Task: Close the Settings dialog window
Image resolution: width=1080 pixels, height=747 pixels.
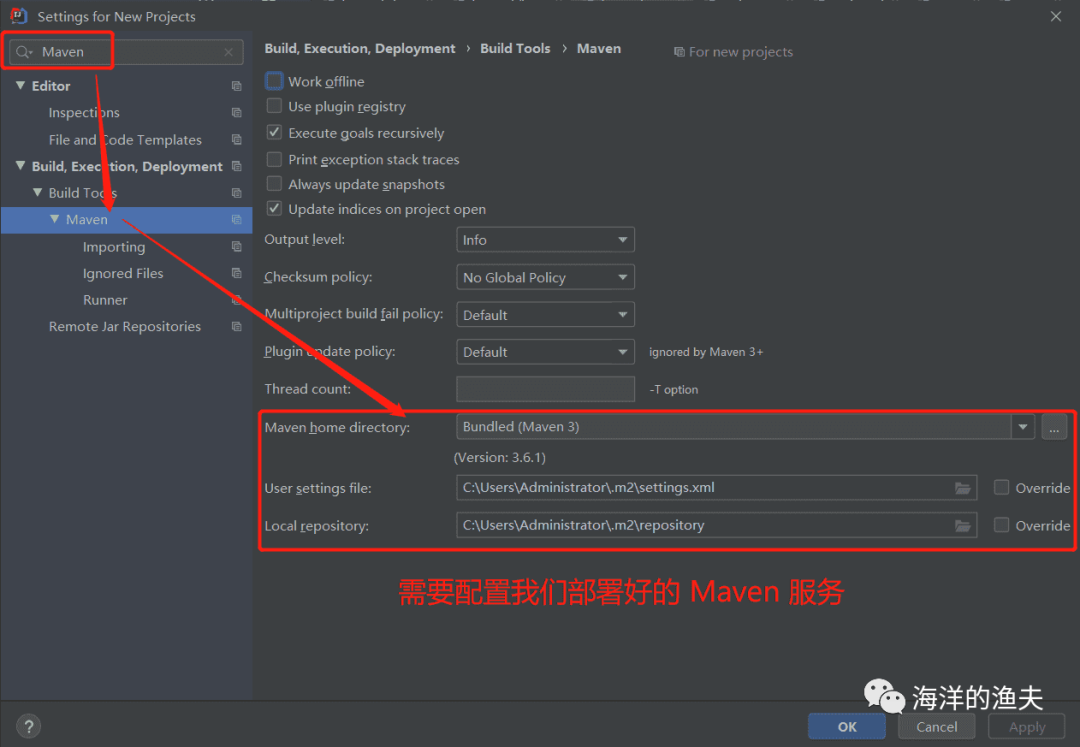Action: [1055, 17]
